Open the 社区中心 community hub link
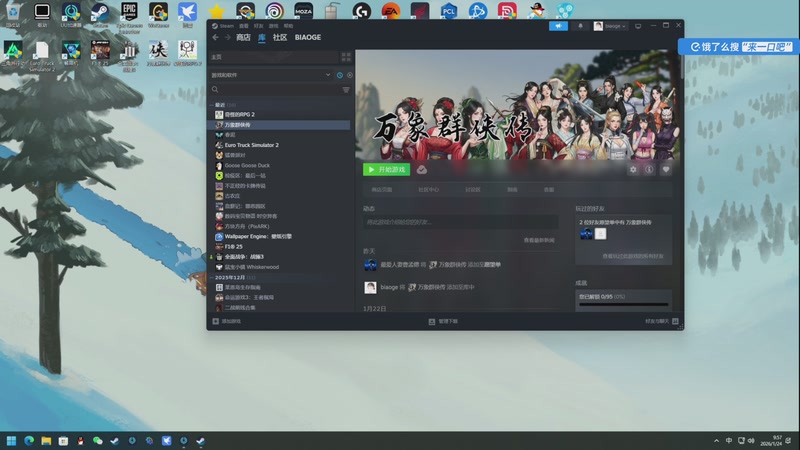The width and height of the screenshot is (800, 450). (429, 190)
